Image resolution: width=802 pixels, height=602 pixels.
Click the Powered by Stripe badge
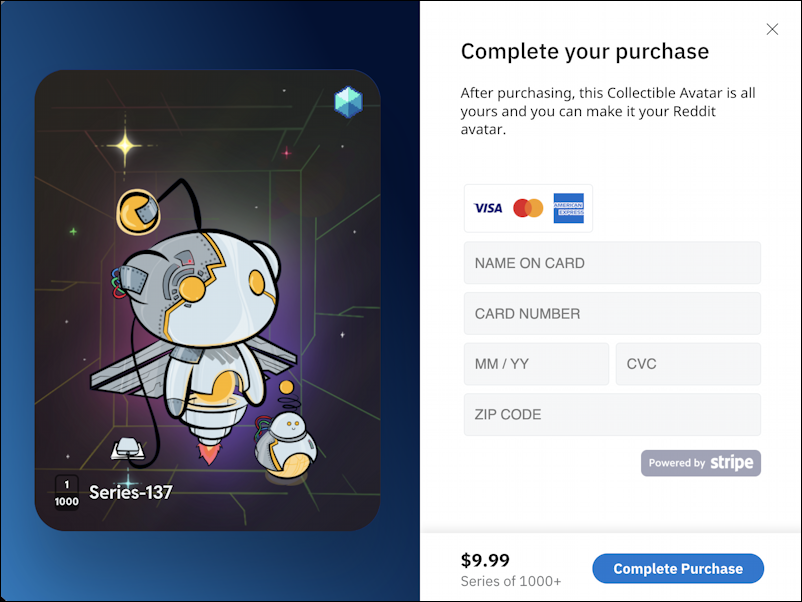pyautogui.click(x=701, y=463)
